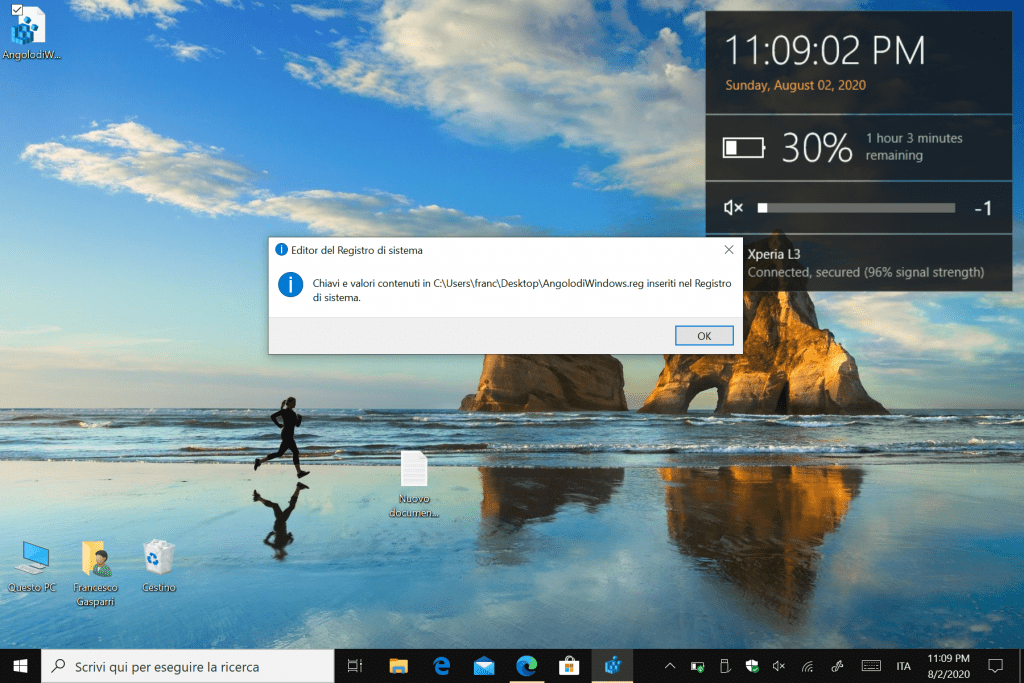Open Windows Security shield tray icon
The width and height of the screenshot is (1024, 683).
[752, 666]
